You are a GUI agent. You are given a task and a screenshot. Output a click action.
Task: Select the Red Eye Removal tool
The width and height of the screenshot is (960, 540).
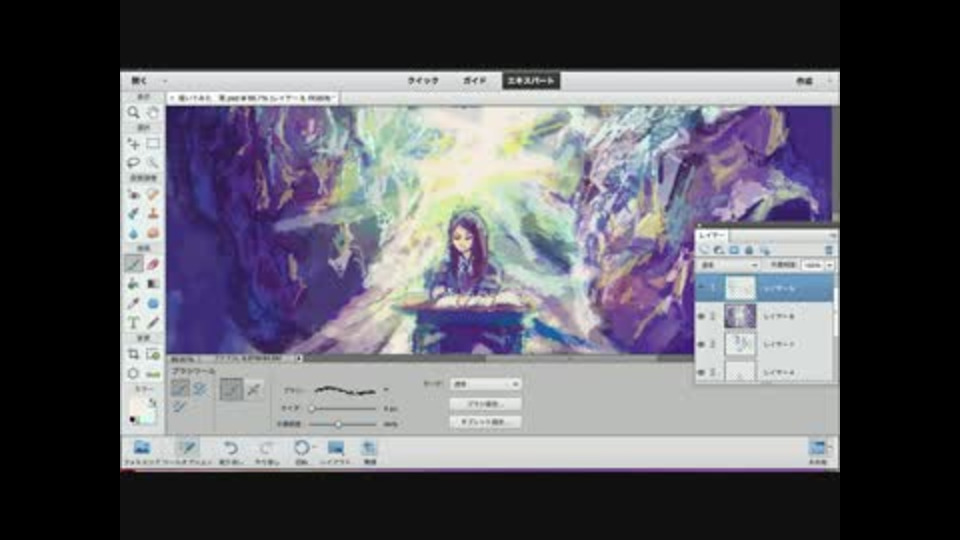[x=133, y=194]
